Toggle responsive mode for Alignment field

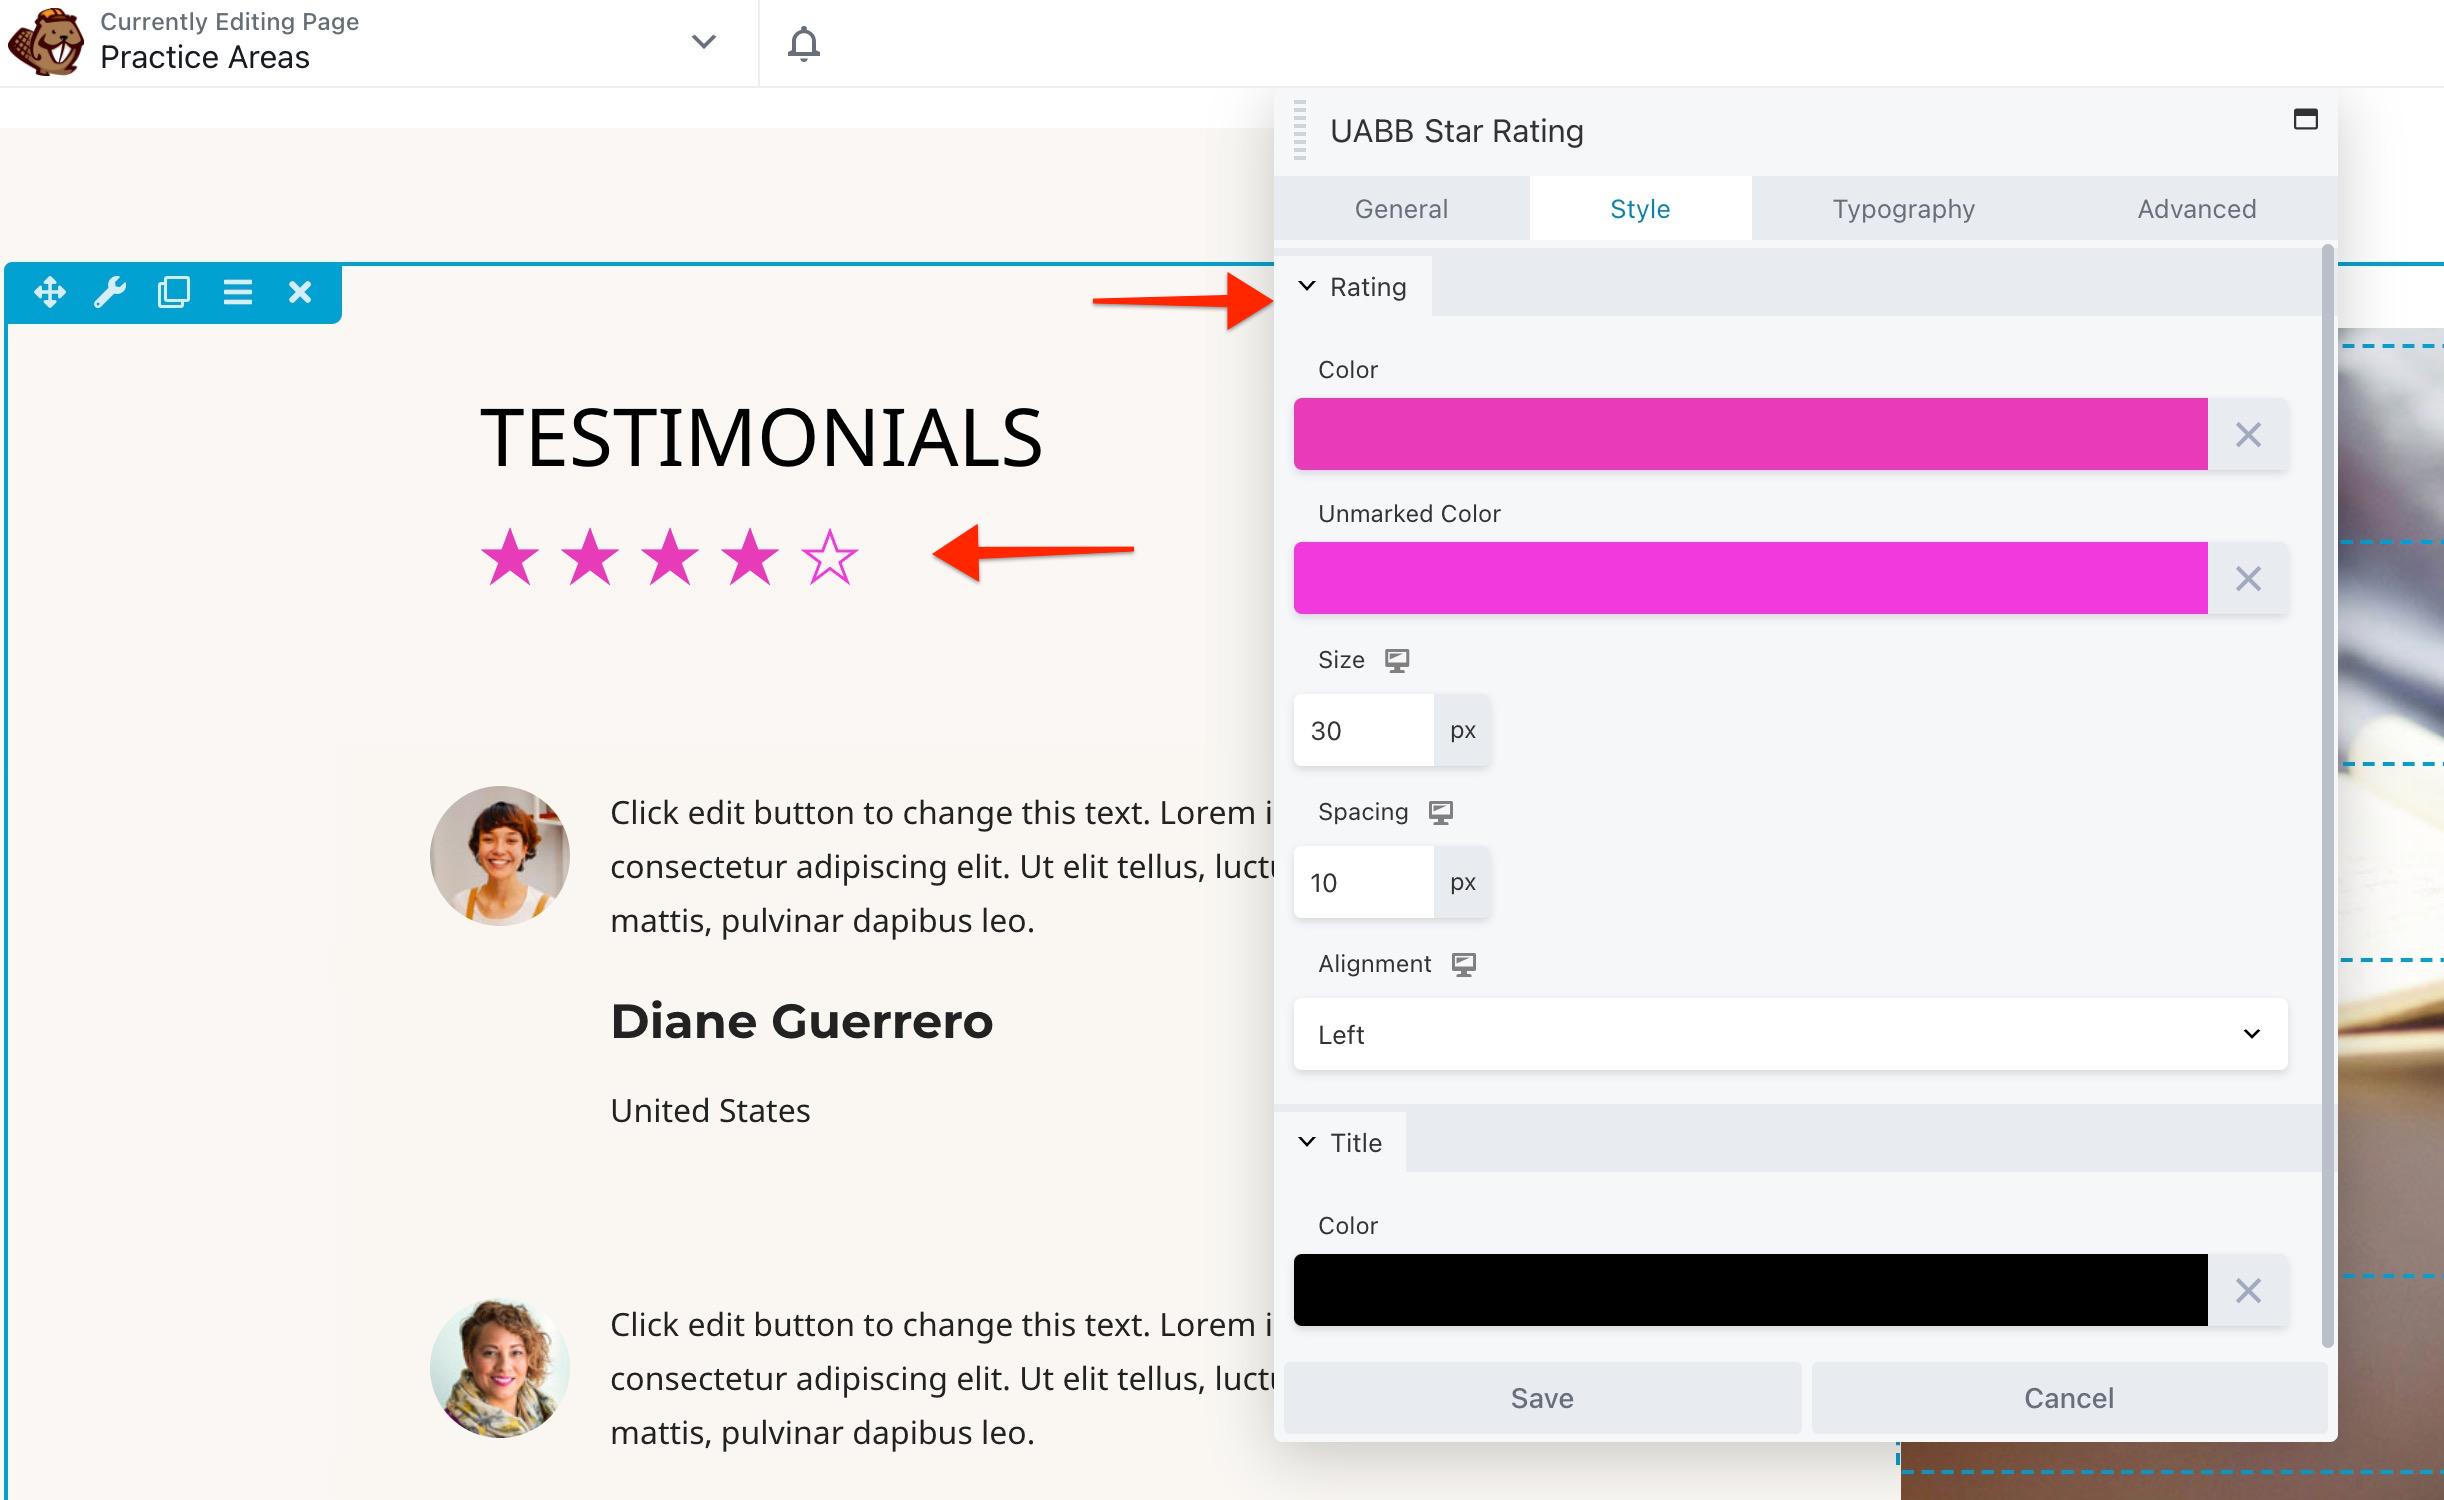(1463, 964)
